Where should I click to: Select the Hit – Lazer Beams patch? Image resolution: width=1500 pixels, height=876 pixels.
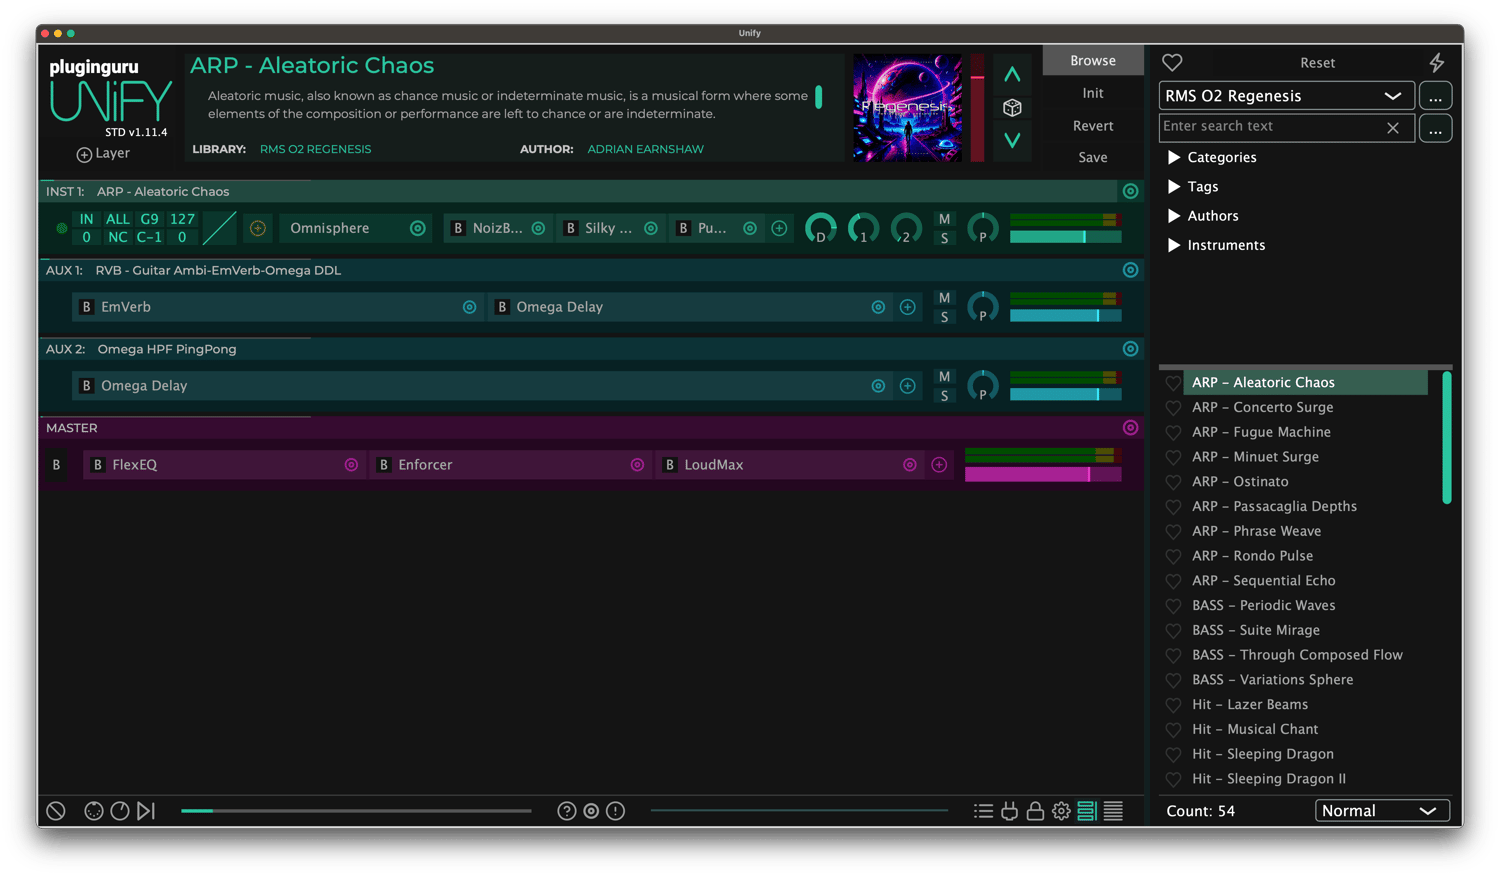(1250, 705)
